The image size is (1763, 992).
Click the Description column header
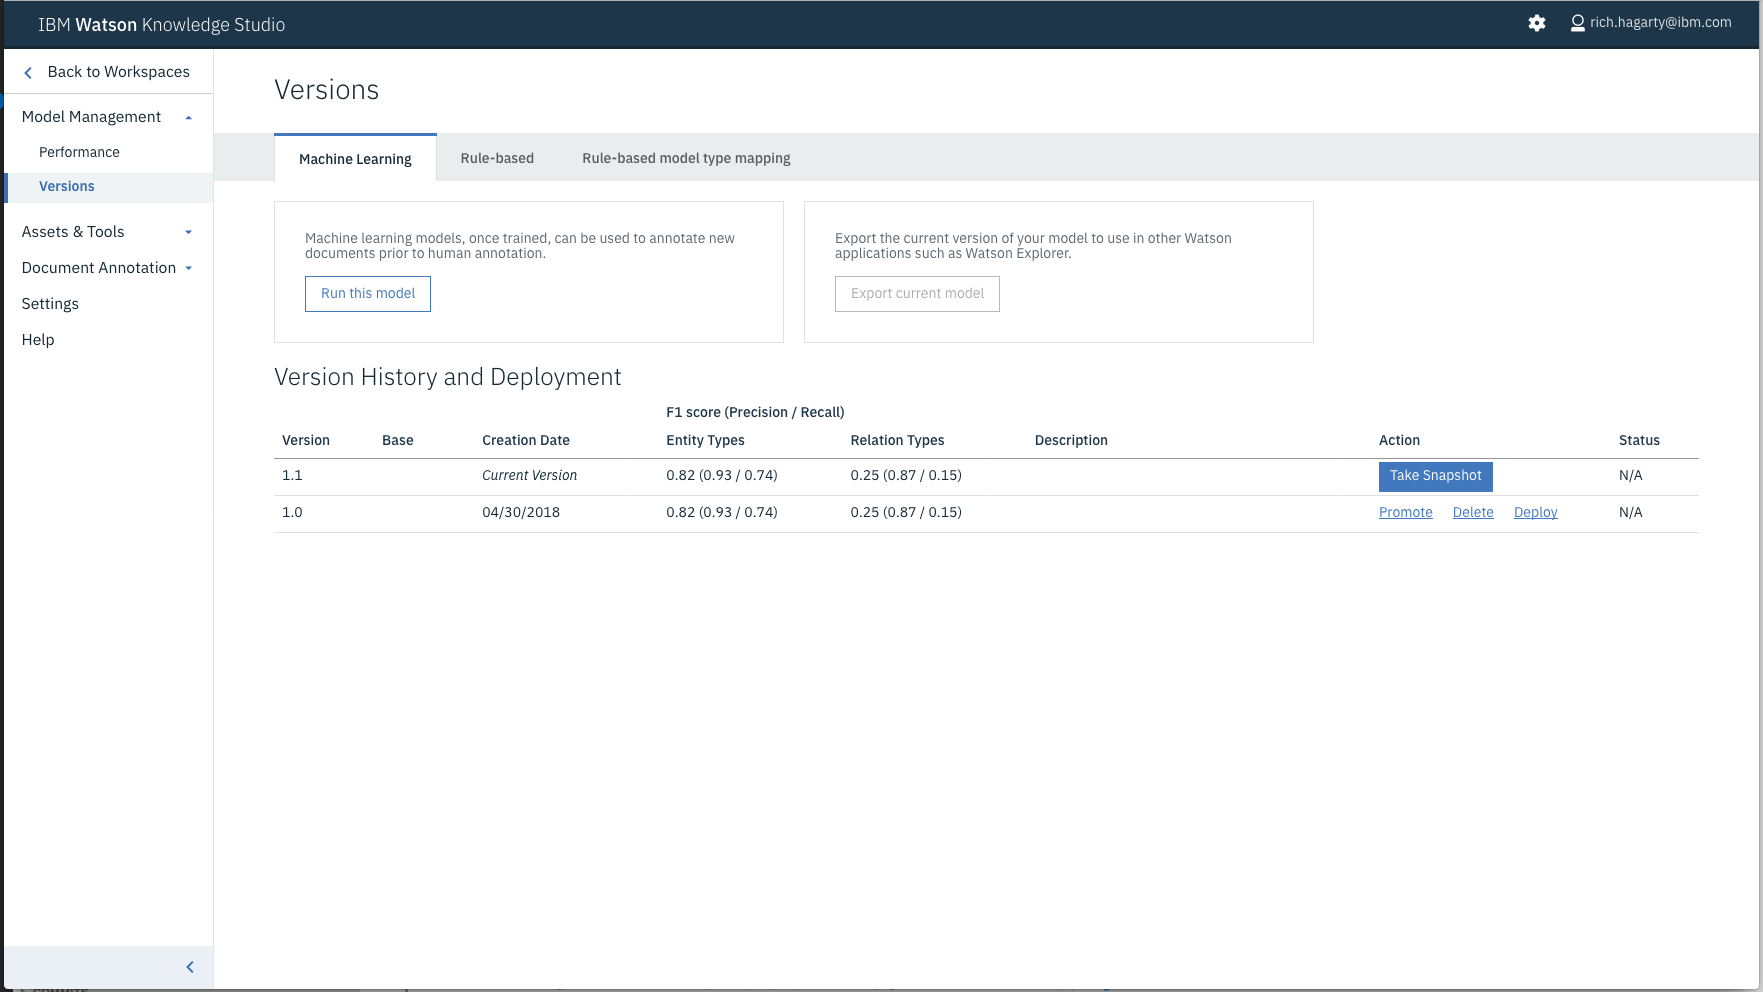click(x=1071, y=440)
